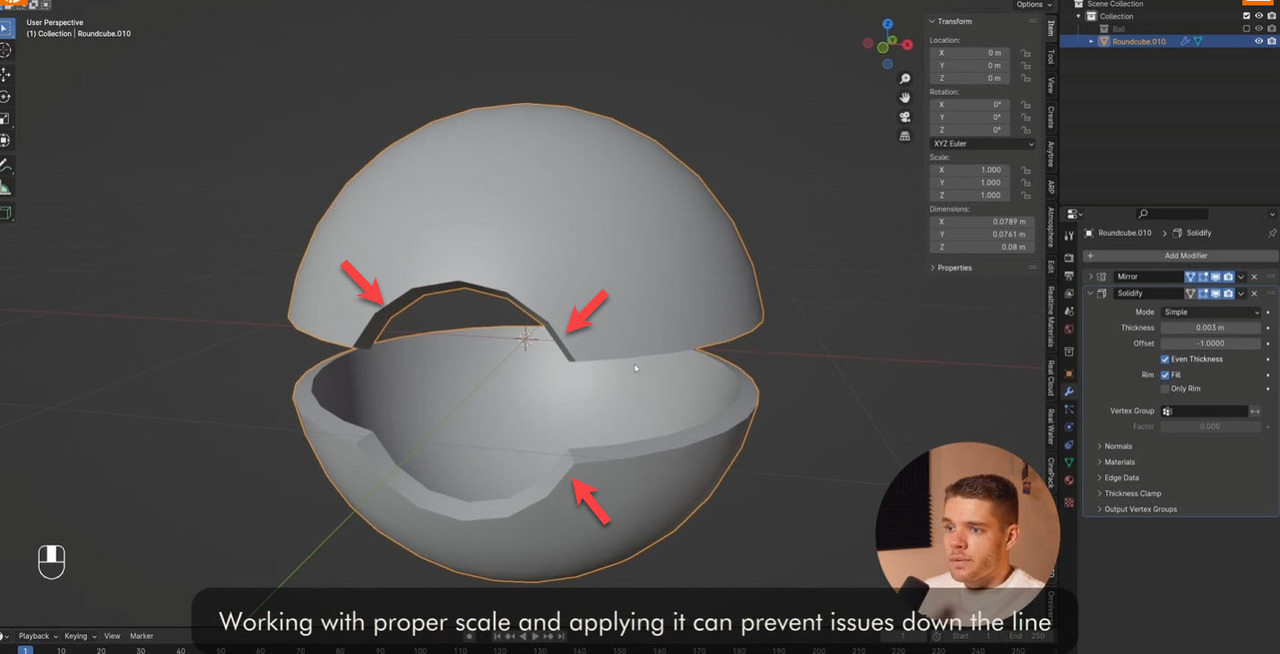Image resolution: width=1280 pixels, height=654 pixels.
Task: Open the Keying menu in timeline
Action: point(78,636)
